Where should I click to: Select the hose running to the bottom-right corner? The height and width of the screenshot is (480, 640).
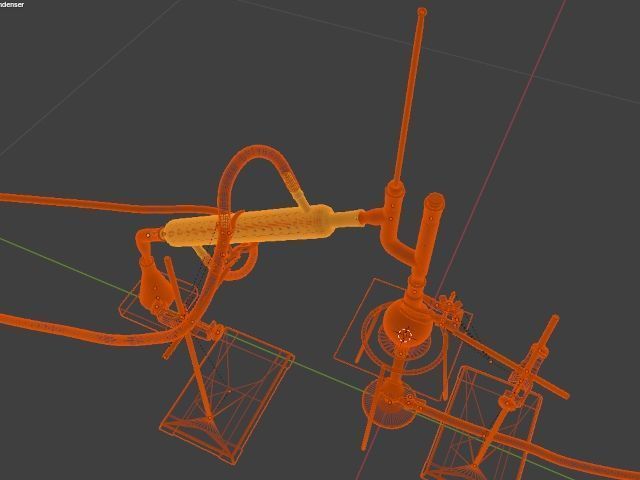click(527, 443)
